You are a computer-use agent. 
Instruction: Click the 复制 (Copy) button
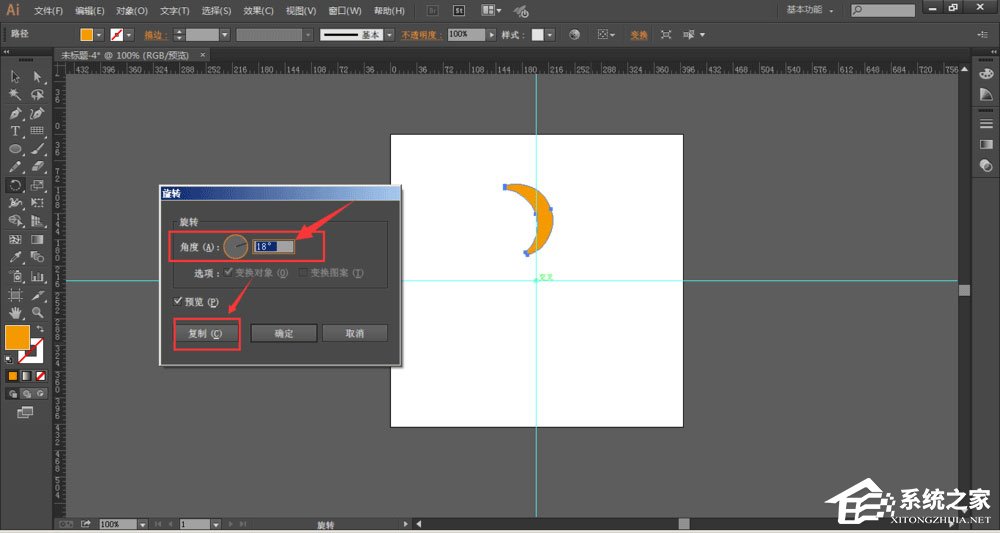pyautogui.click(x=208, y=333)
